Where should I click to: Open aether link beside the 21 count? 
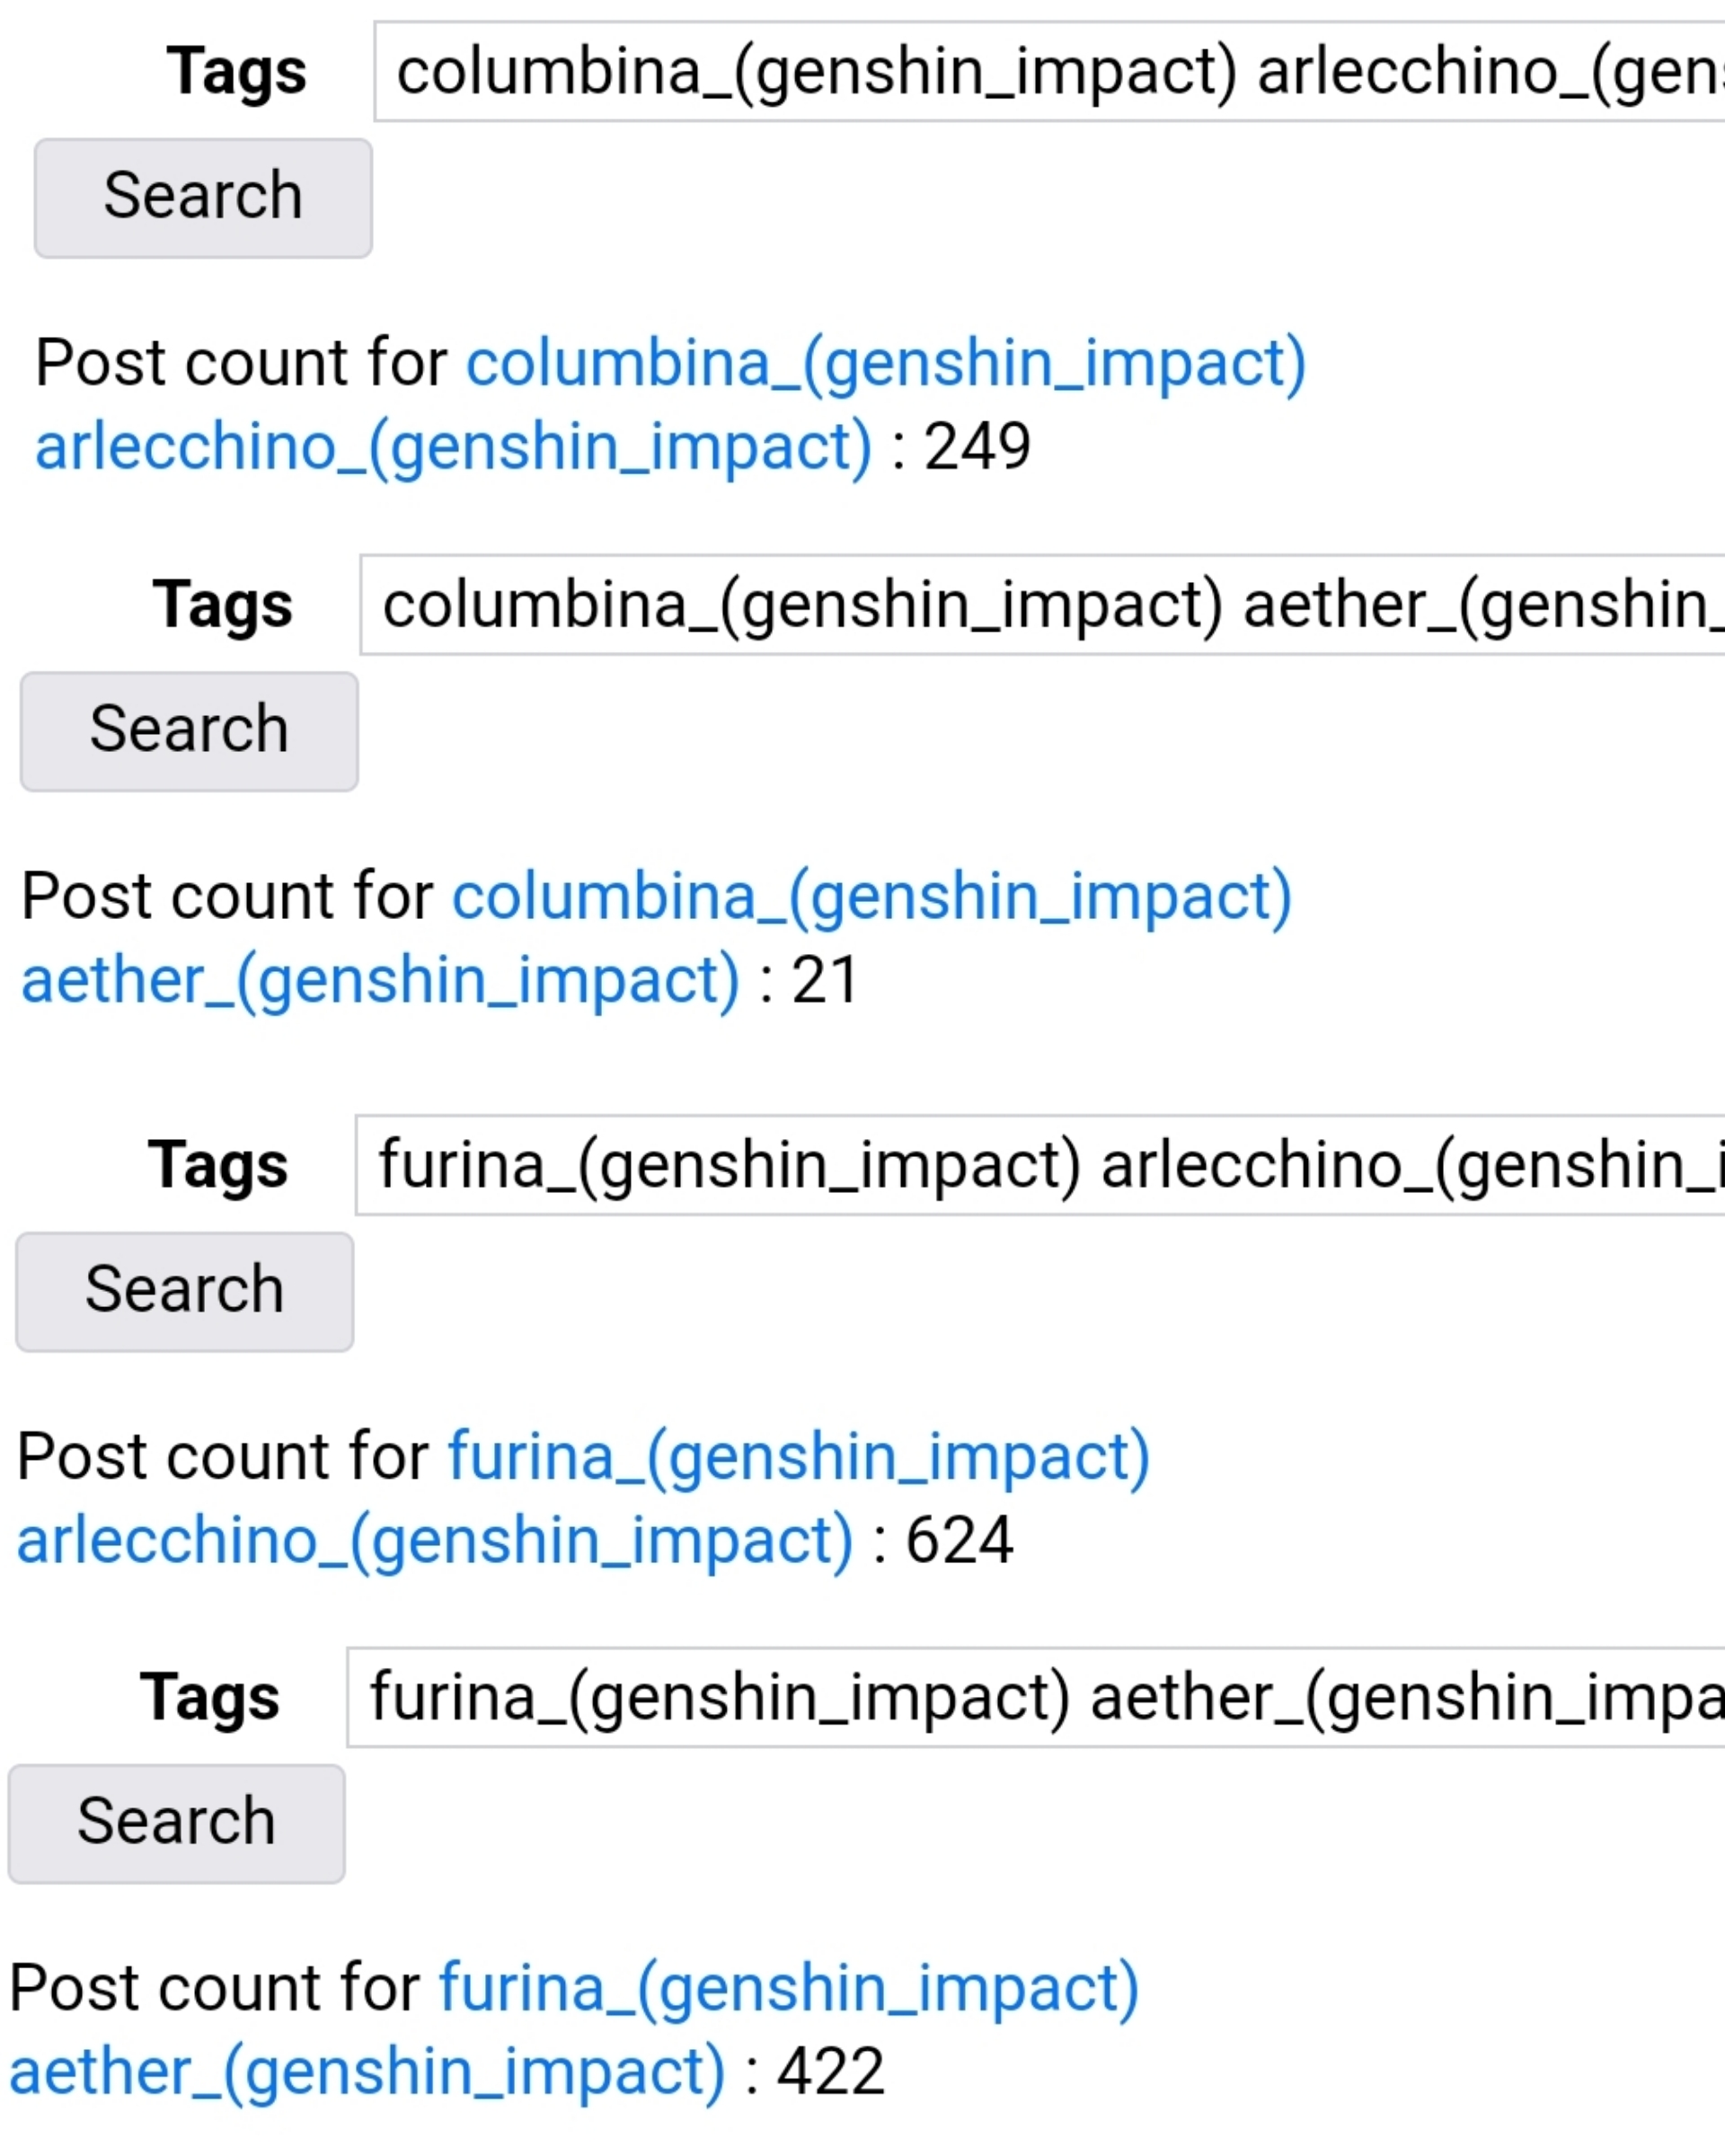(x=380, y=980)
